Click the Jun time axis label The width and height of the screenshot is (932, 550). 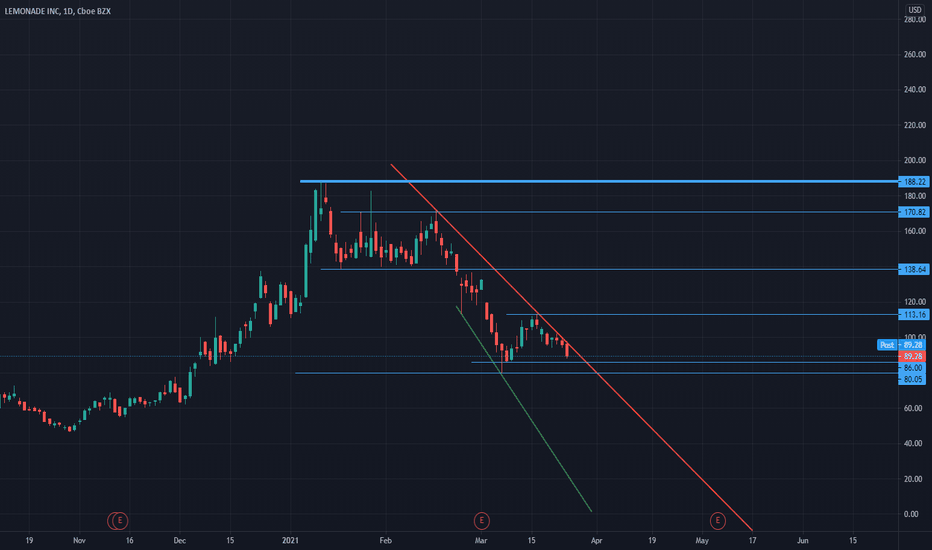click(802, 540)
